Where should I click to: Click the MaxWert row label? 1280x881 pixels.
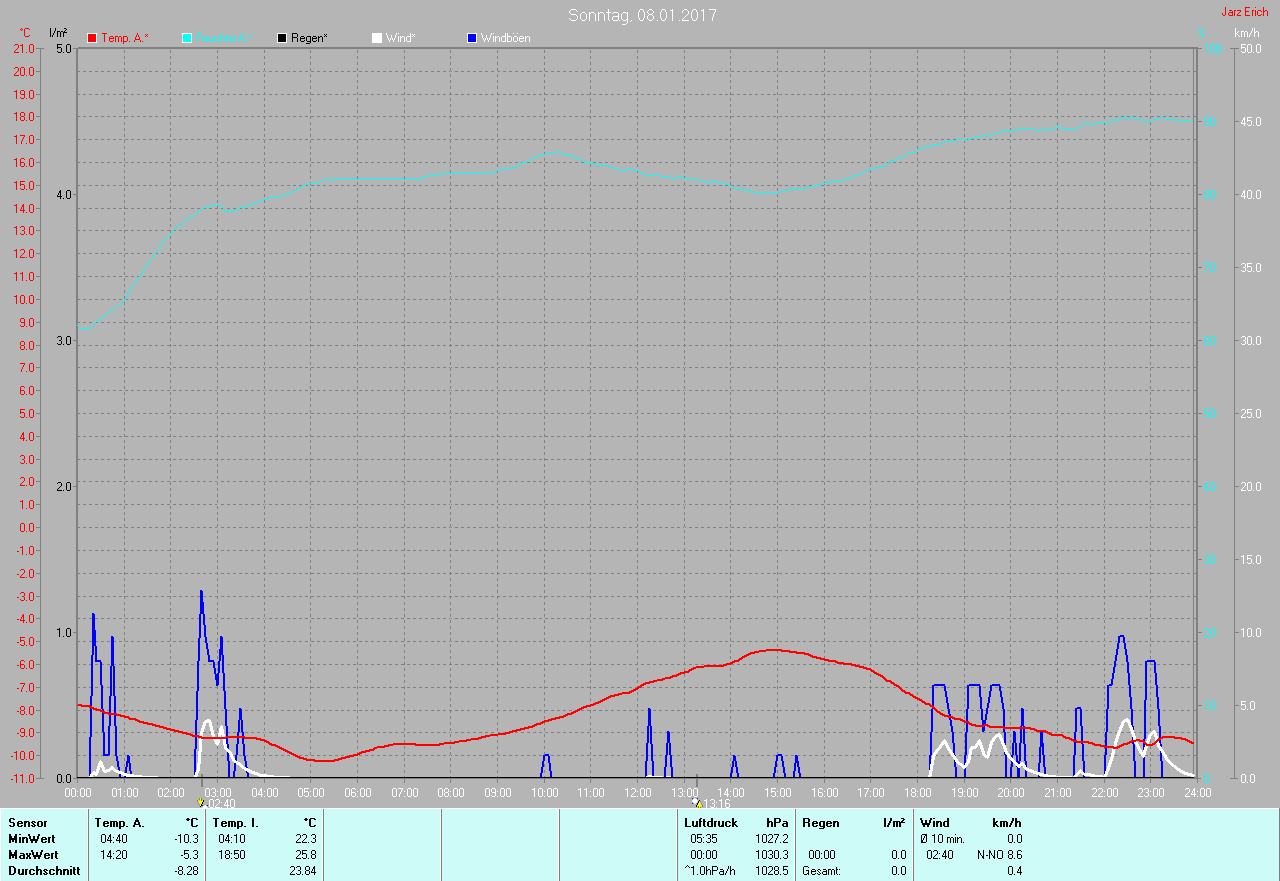pyautogui.click(x=33, y=855)
